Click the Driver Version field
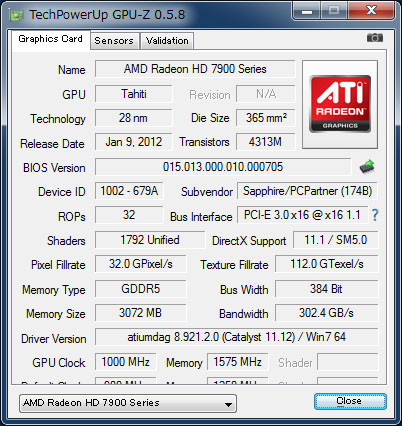This screenshot has height=426, width=402. (x=237, y=337)
